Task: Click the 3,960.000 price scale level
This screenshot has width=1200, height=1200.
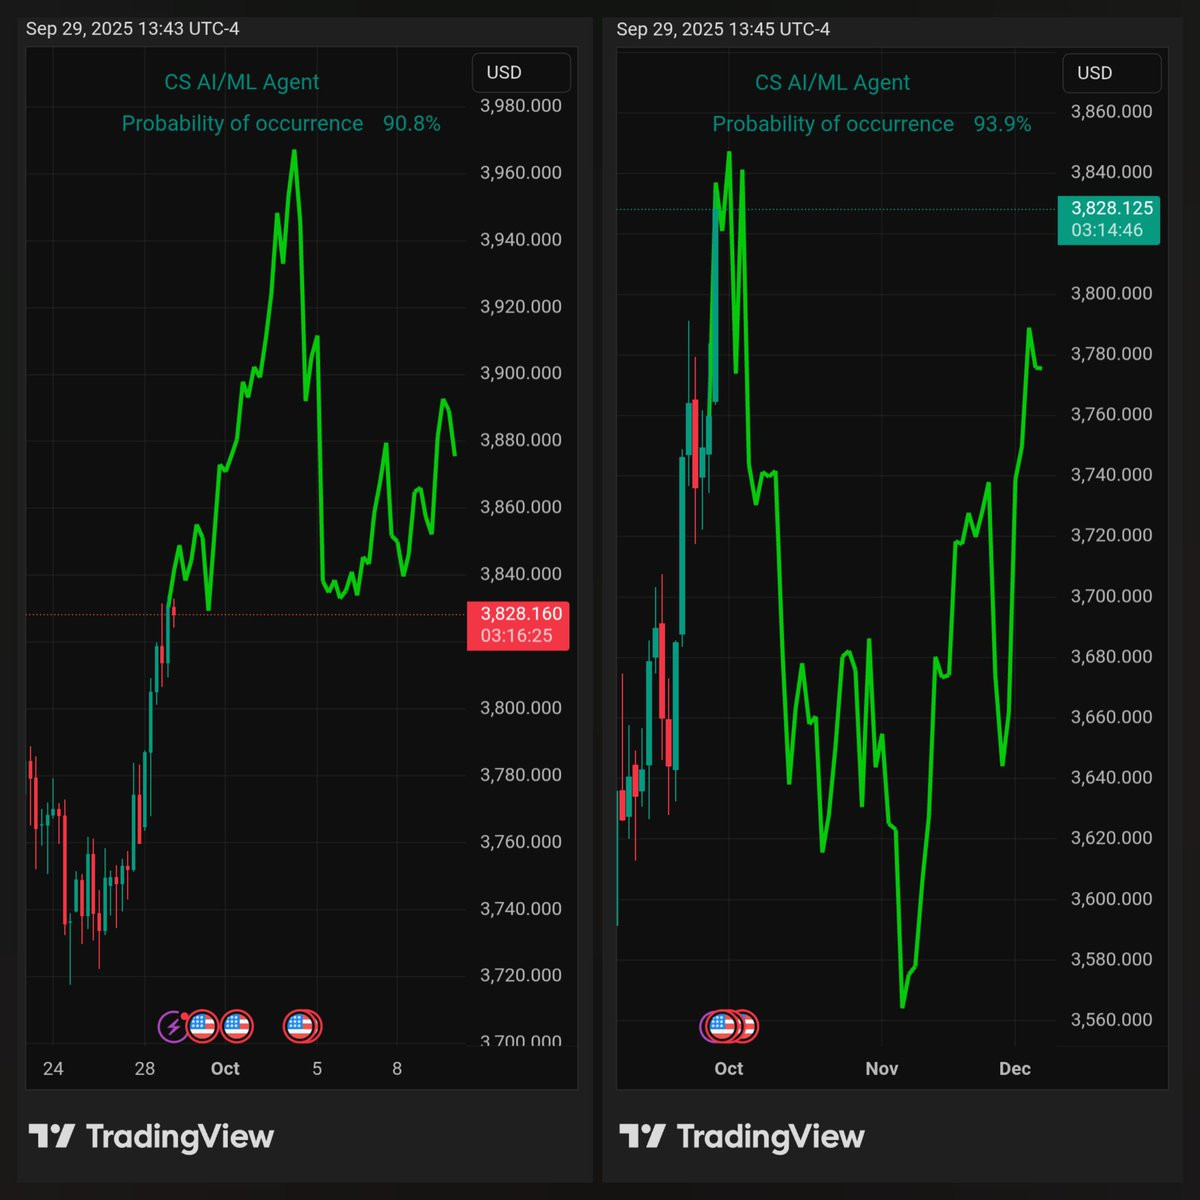Action: click(x=521, y=173)
